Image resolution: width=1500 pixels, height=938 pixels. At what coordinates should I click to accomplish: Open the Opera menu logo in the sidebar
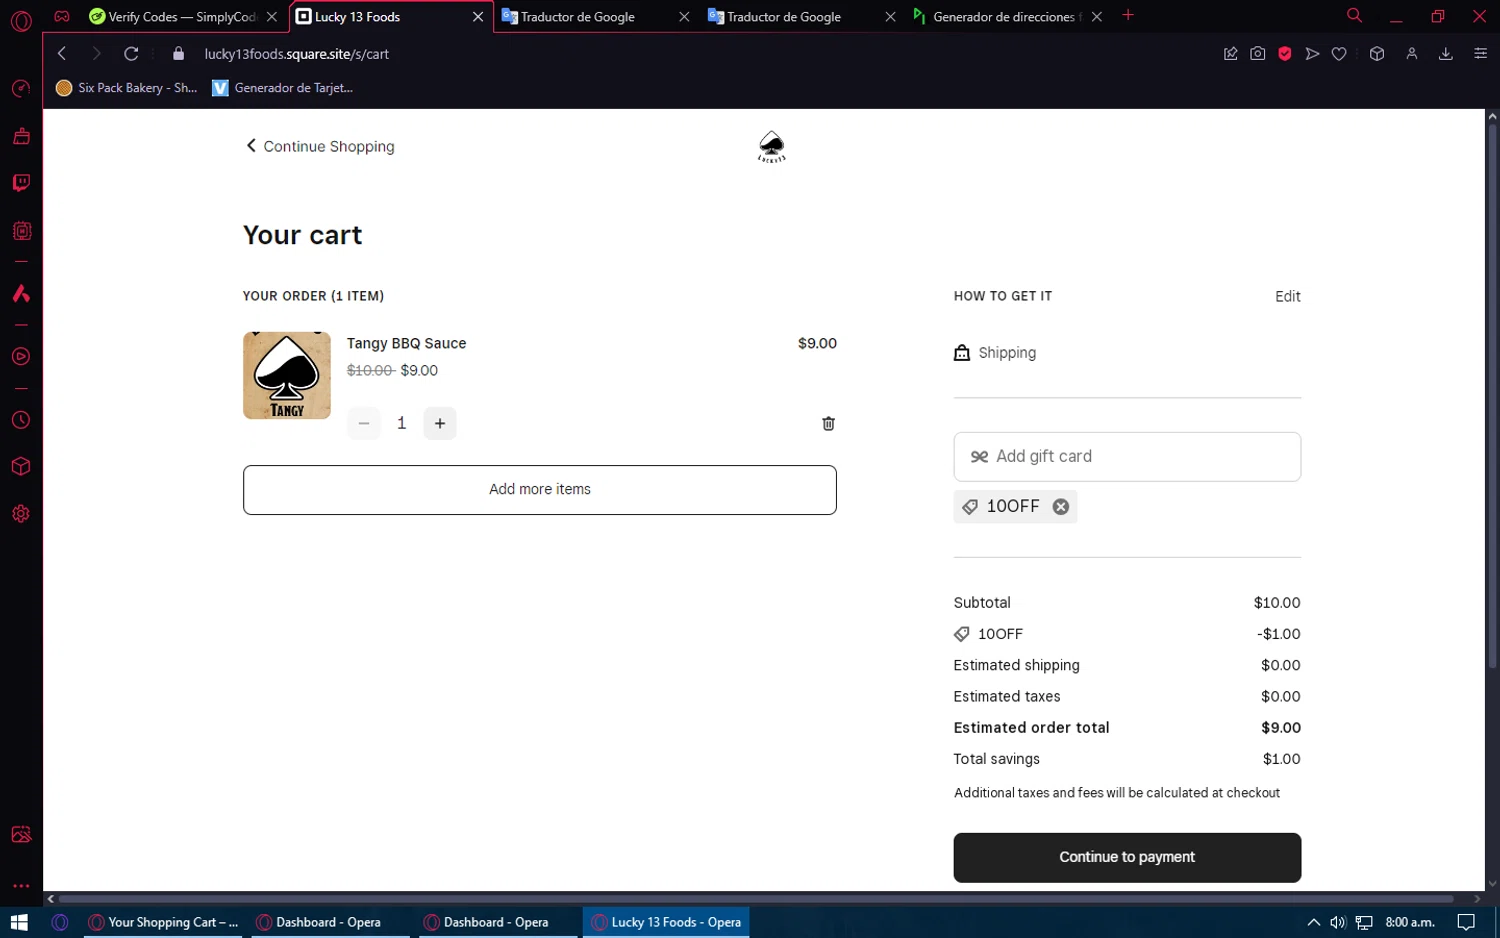pos(21,20)
